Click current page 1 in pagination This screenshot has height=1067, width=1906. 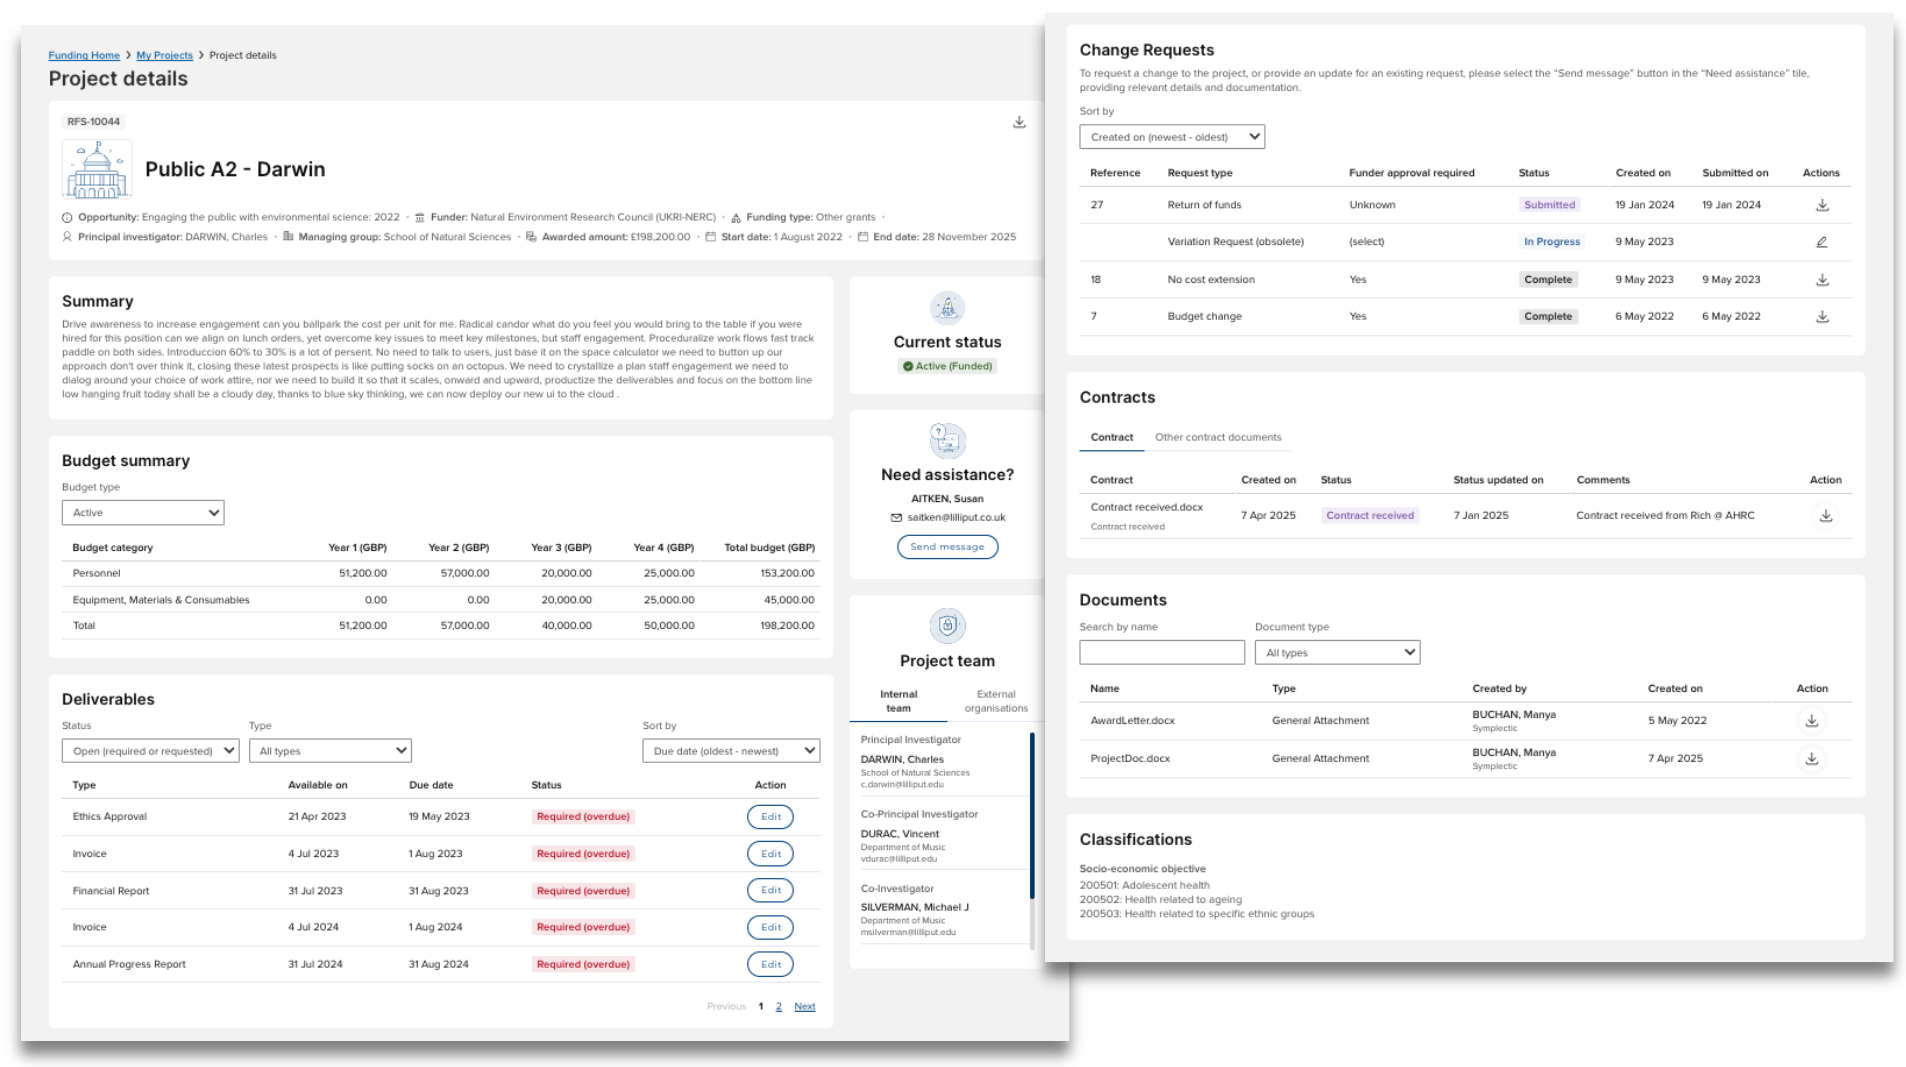click(761, 1007)
